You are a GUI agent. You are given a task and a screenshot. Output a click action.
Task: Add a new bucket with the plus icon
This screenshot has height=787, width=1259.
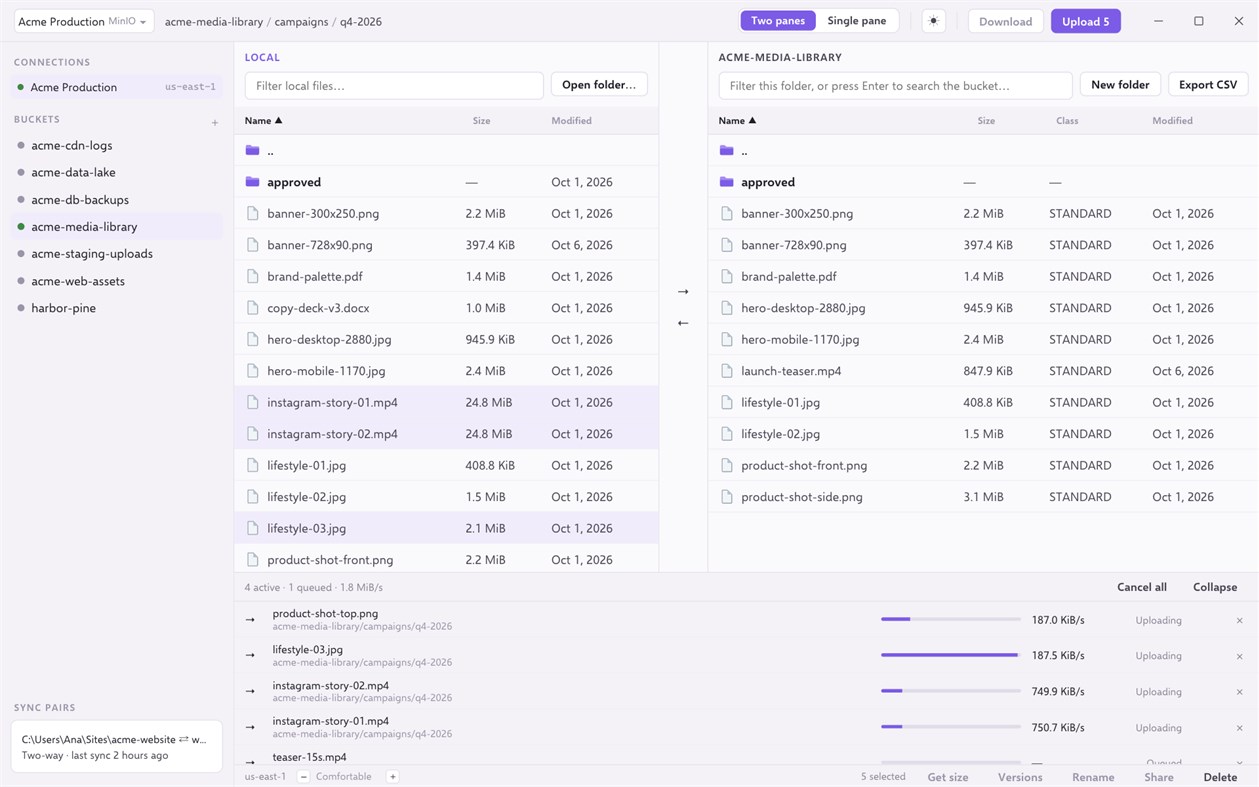coord(214,123)
